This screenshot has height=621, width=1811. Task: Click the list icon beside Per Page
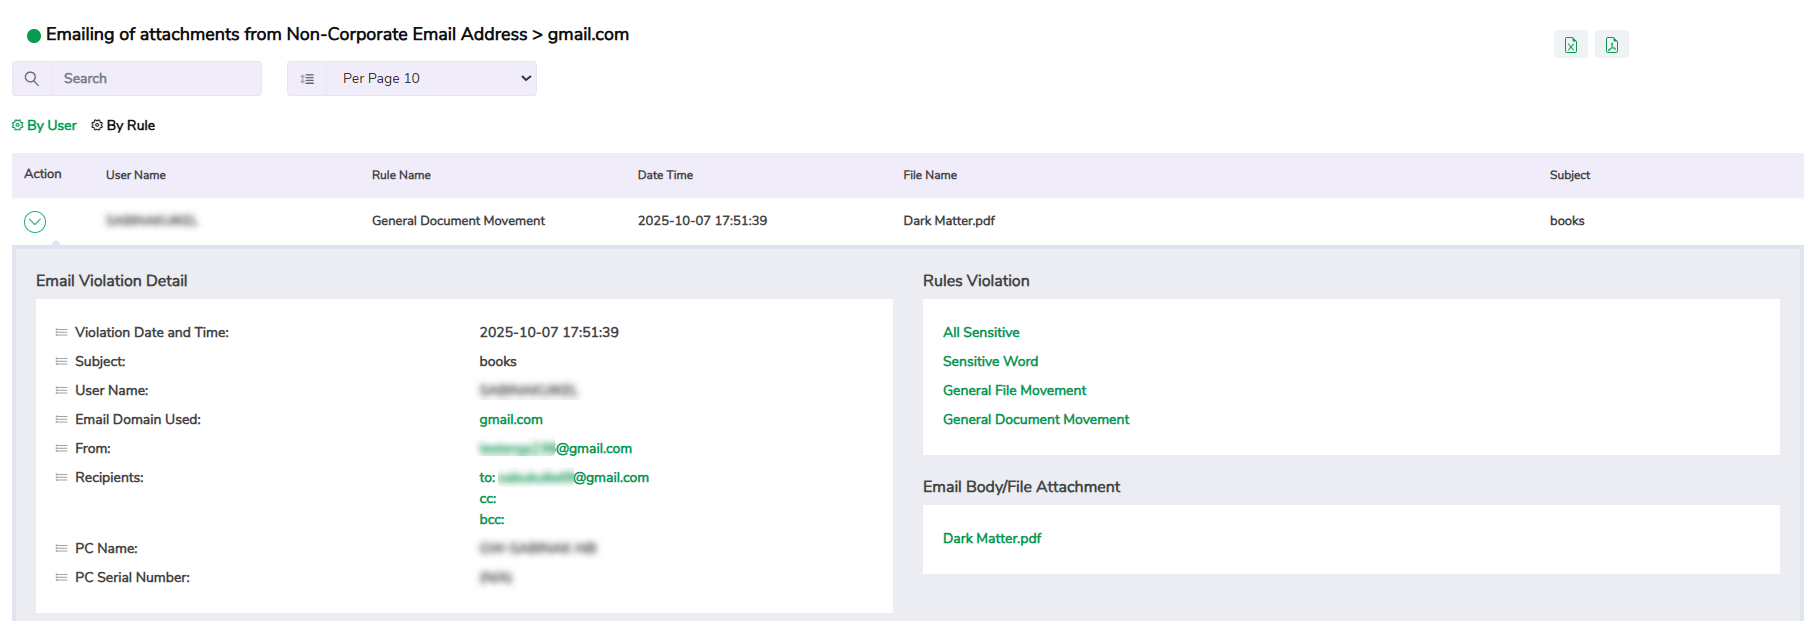pyautogui.click(x=307, y=79)
